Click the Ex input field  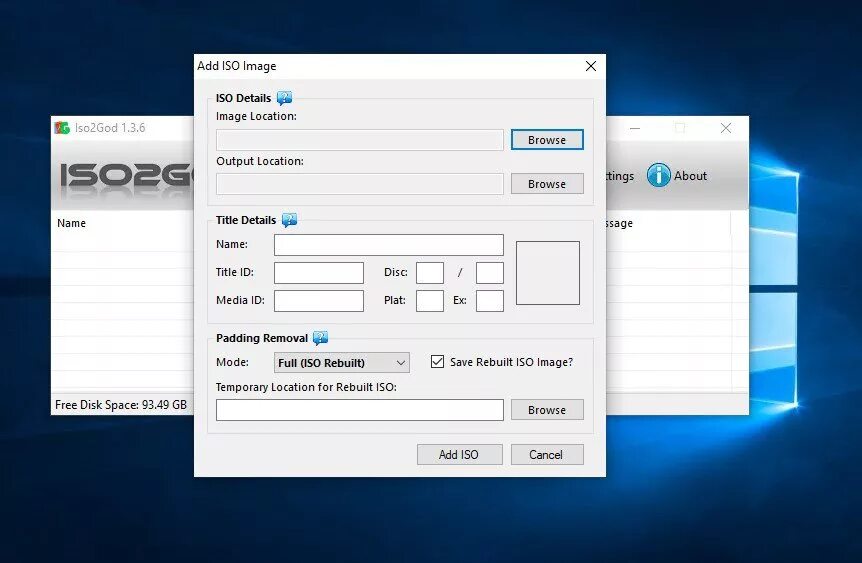coord(490,301)
